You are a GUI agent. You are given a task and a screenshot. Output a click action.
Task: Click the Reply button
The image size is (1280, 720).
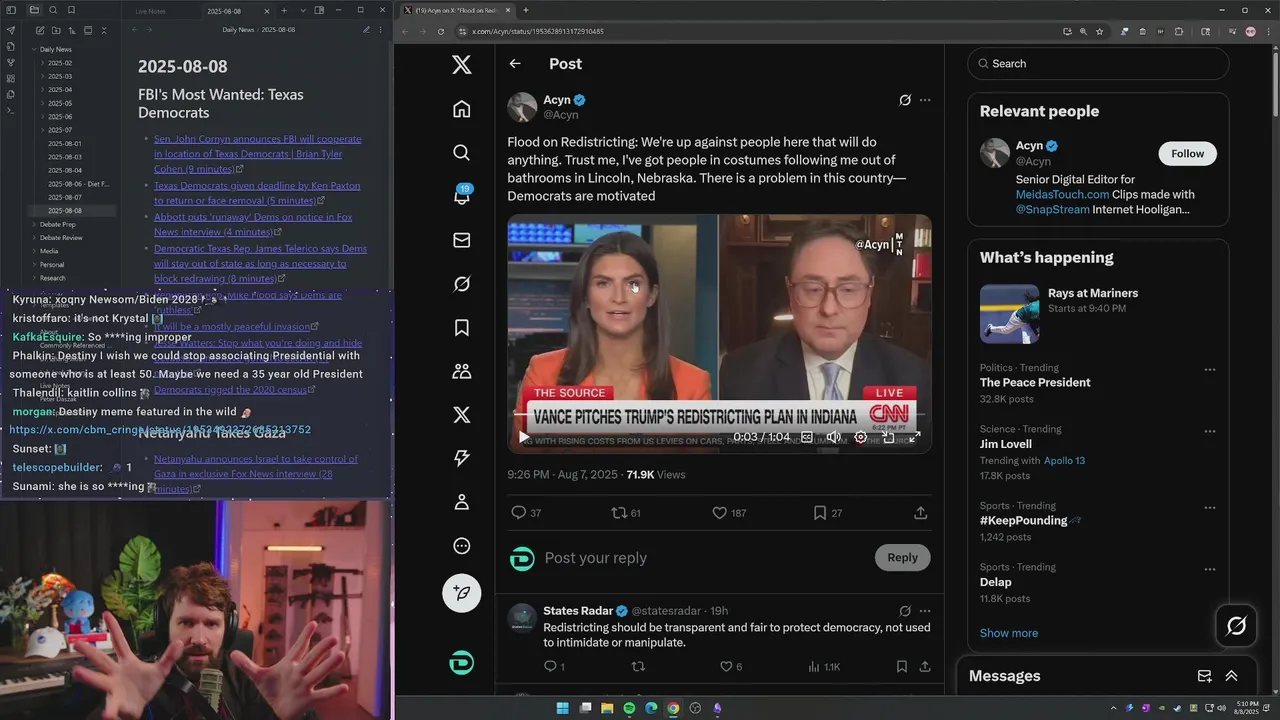[x=902, y=558]
